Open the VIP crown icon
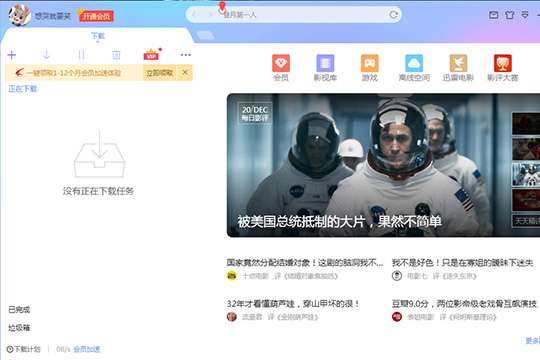 pyautogui.click(x=151, y=54)
